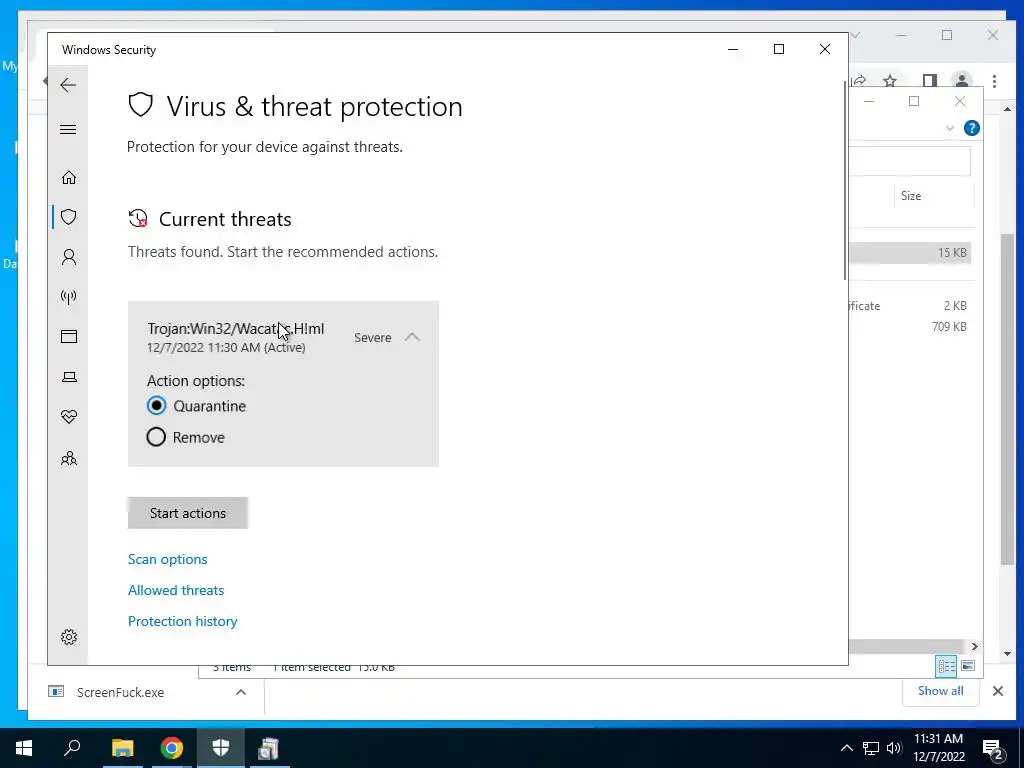Screen dimensions: 1024x768
Task: Click the ScreenFuck.exe download item
Action: coord(120,692)
